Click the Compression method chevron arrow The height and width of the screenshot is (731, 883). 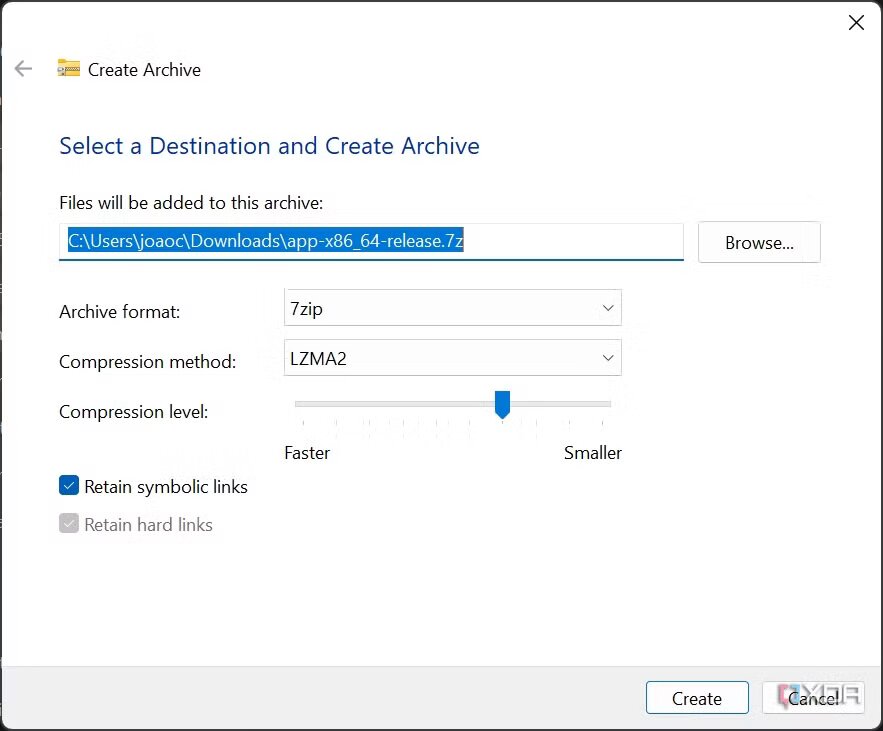click(608, 358)
